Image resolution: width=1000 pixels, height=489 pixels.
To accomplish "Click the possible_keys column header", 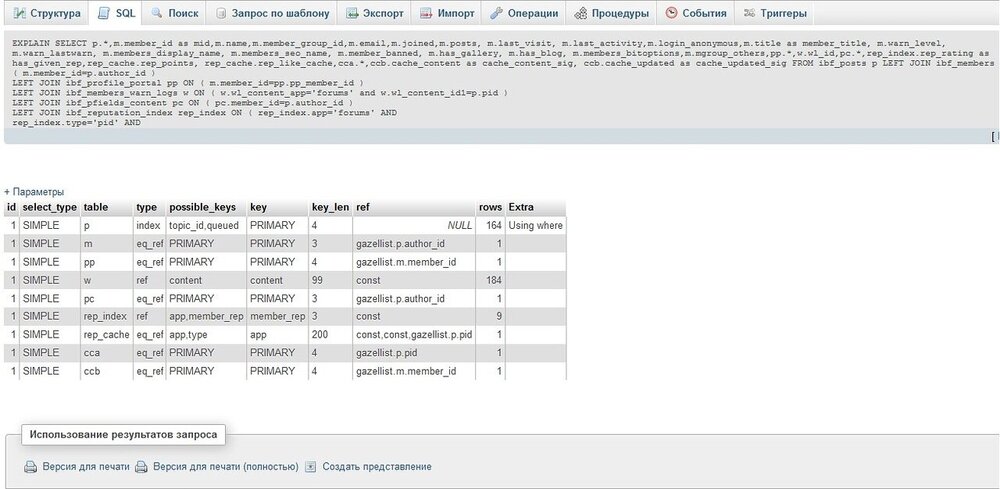I will pyautogui.click(x=203, y=207).
